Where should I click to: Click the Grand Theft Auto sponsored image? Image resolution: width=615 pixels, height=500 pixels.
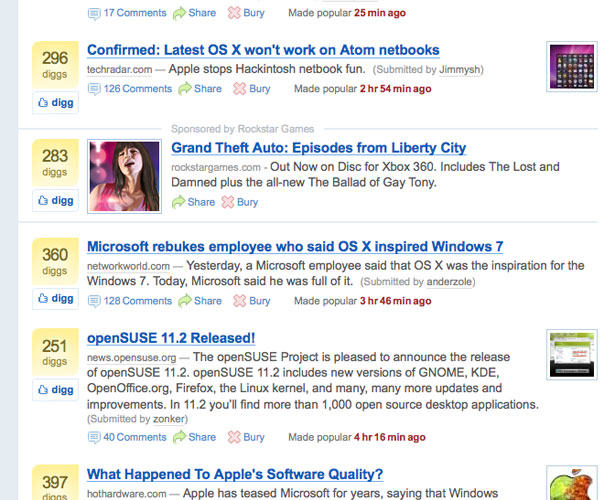click(x=124, y=176)
